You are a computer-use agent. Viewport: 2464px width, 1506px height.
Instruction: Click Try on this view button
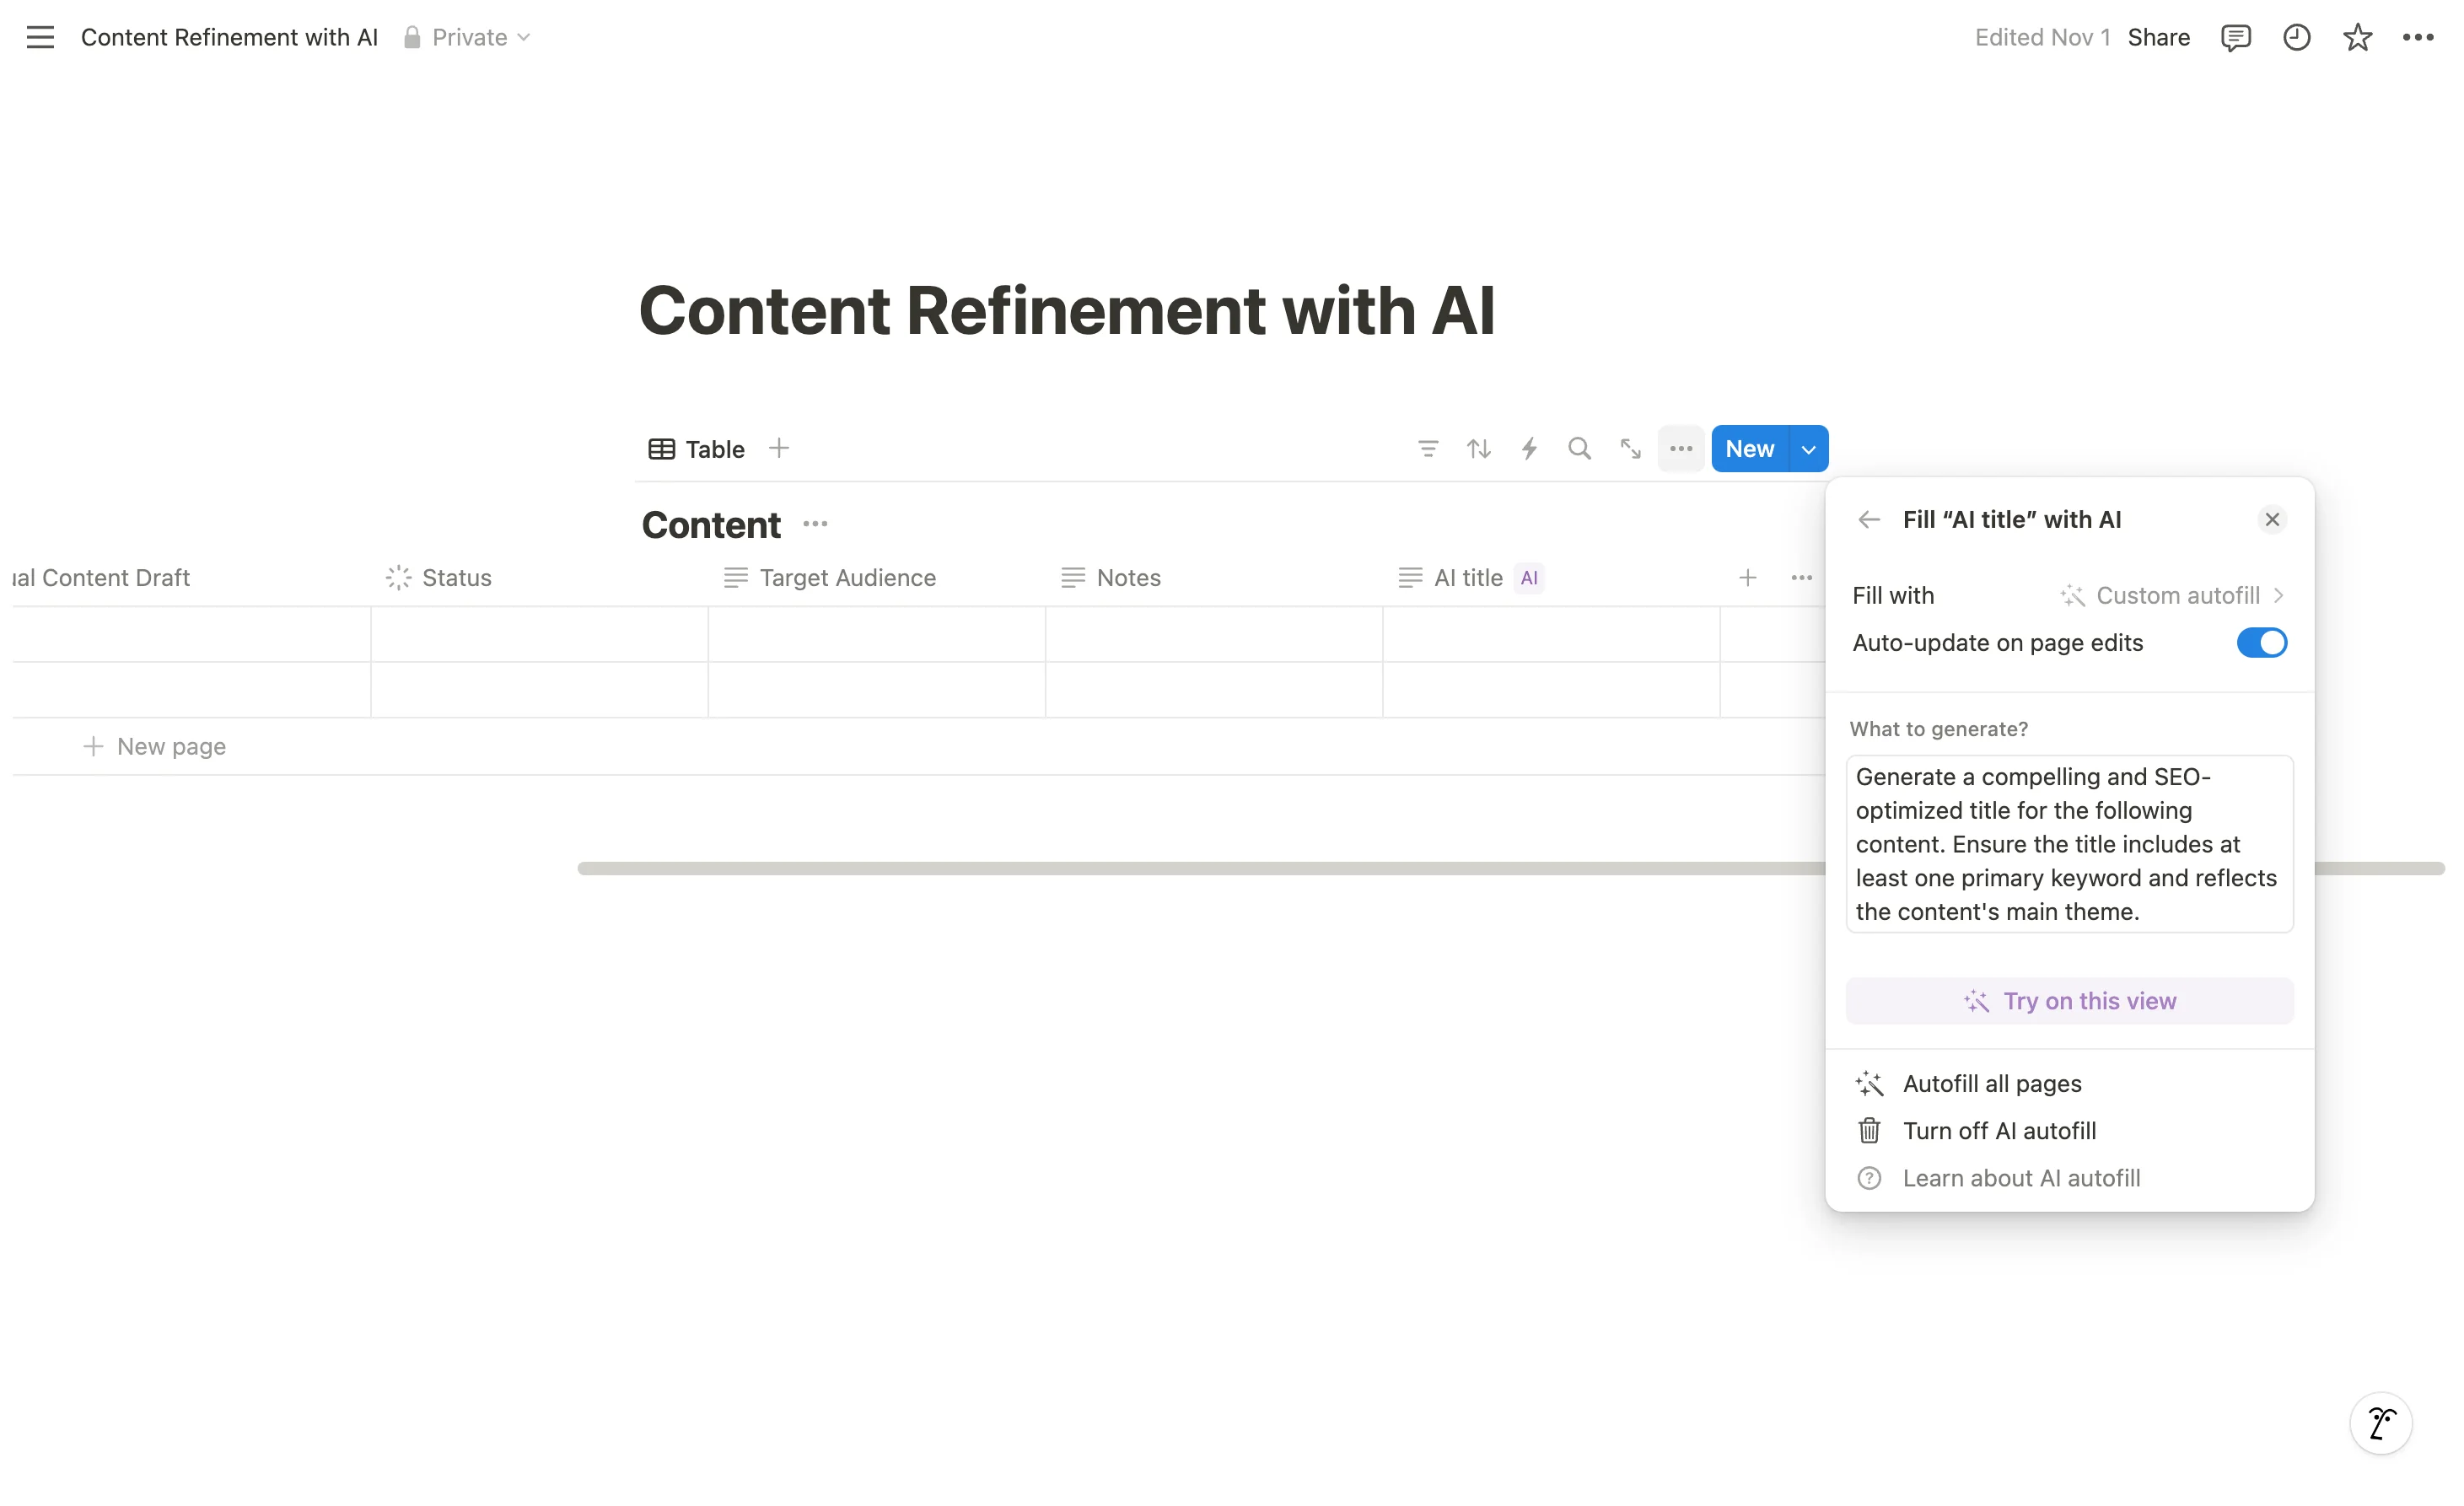point(2069,1001)
